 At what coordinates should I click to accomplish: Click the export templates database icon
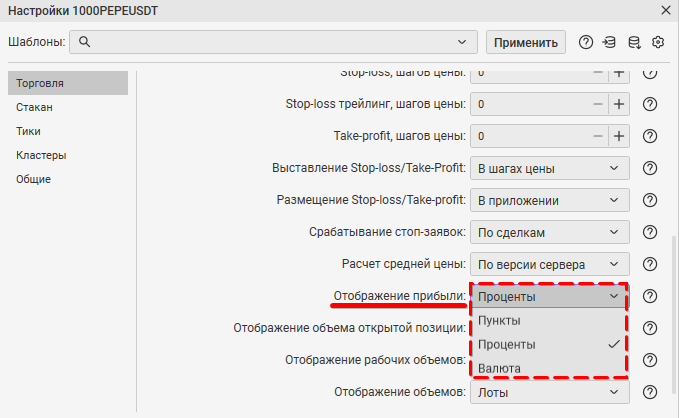(x=634, y=42)
